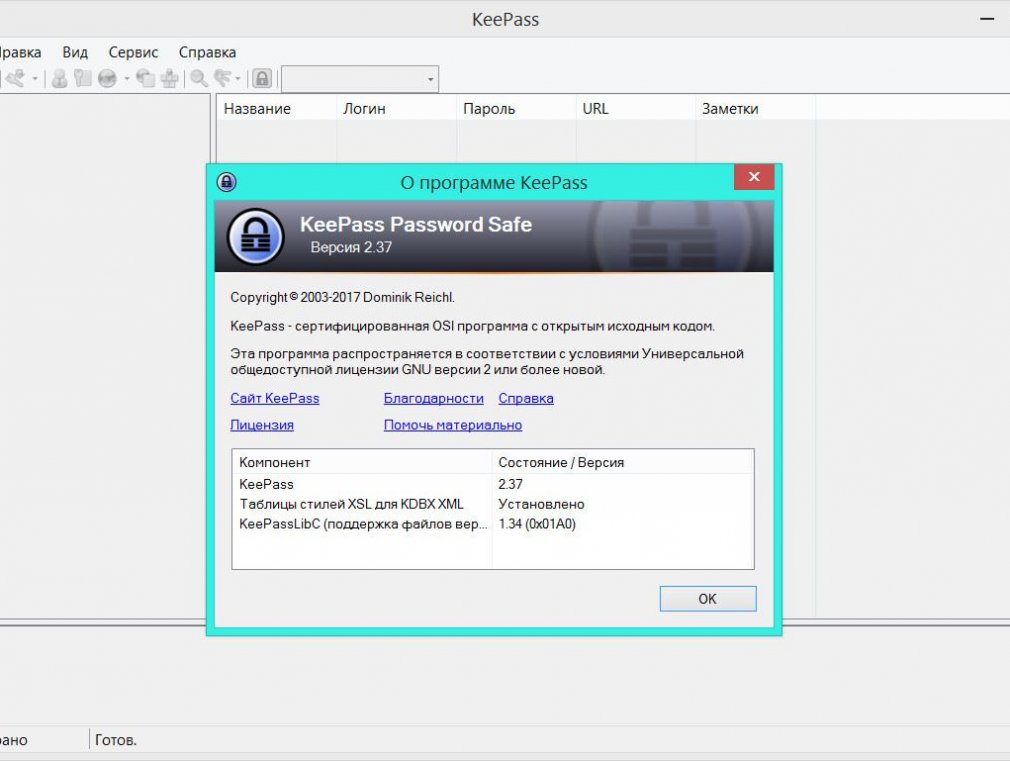
Task: Open the quick search combo box in toolbar
Action: (360, 79)
